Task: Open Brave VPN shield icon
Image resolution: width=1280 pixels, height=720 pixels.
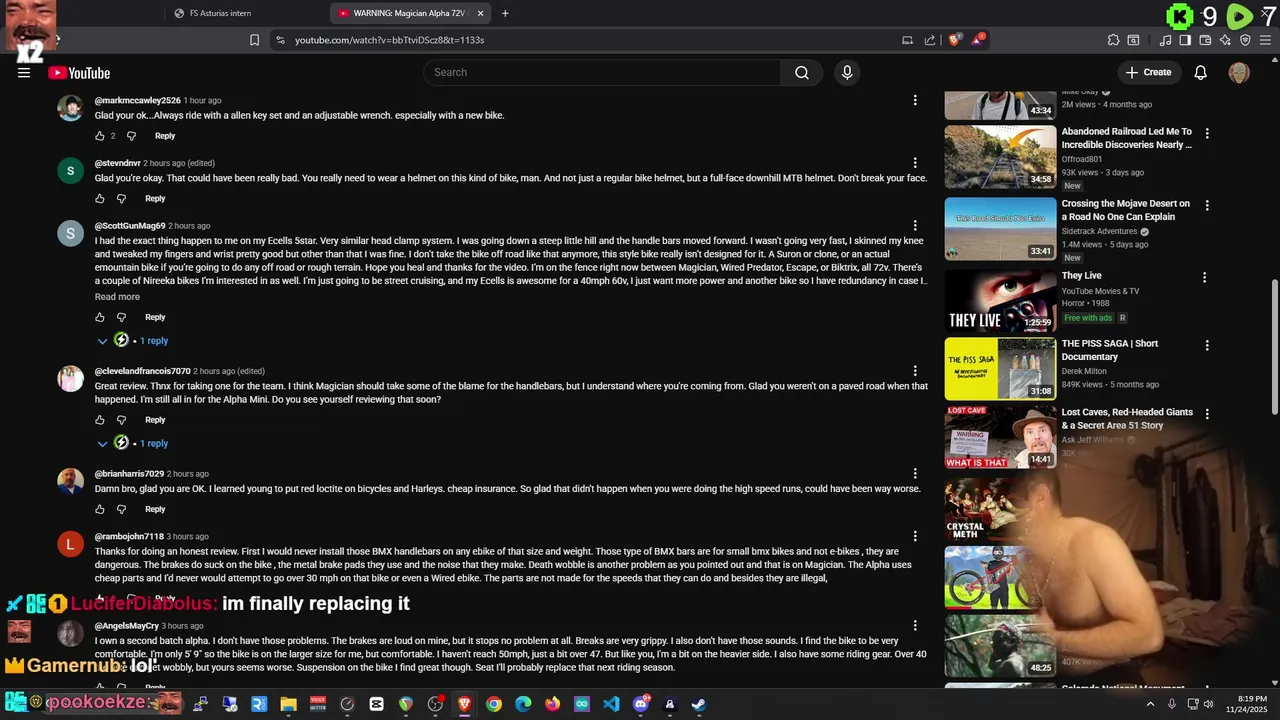Action: (1245, 40)
